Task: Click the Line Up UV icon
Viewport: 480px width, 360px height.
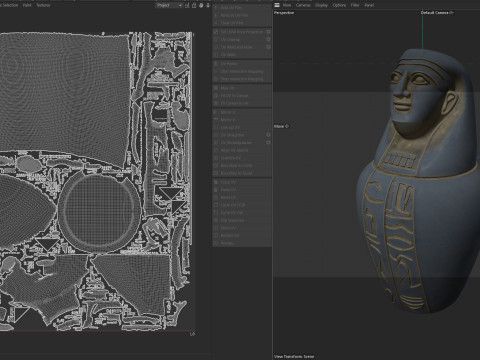Action: tap(216, 127)
